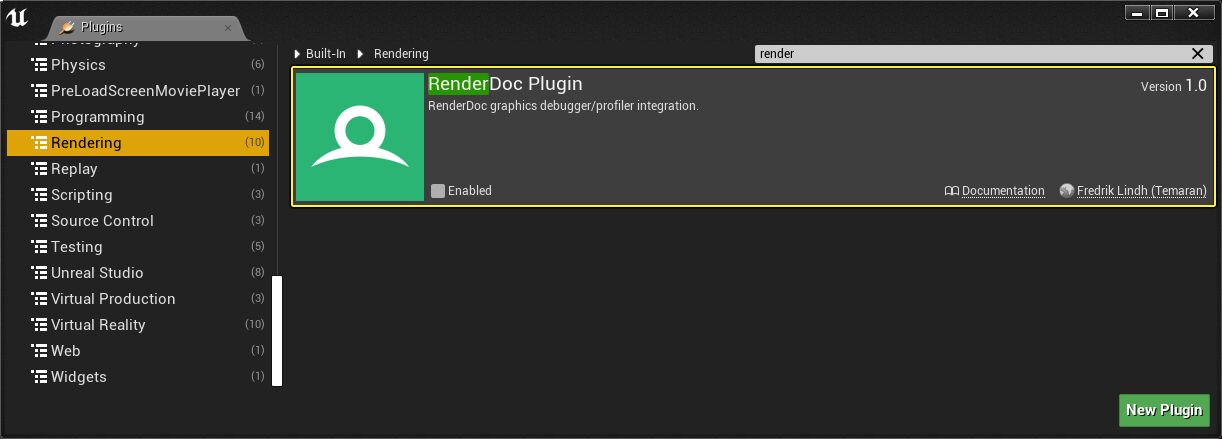Minimize the Plugins window

click(x=1136, y=13)
